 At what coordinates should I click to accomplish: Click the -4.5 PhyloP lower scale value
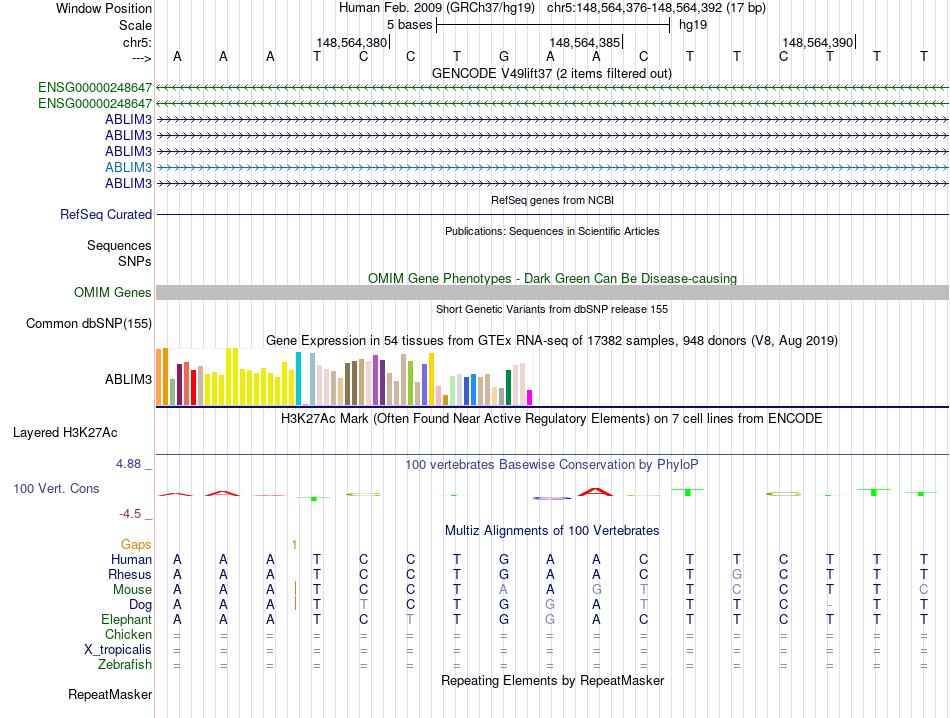(x=130, y=514)
